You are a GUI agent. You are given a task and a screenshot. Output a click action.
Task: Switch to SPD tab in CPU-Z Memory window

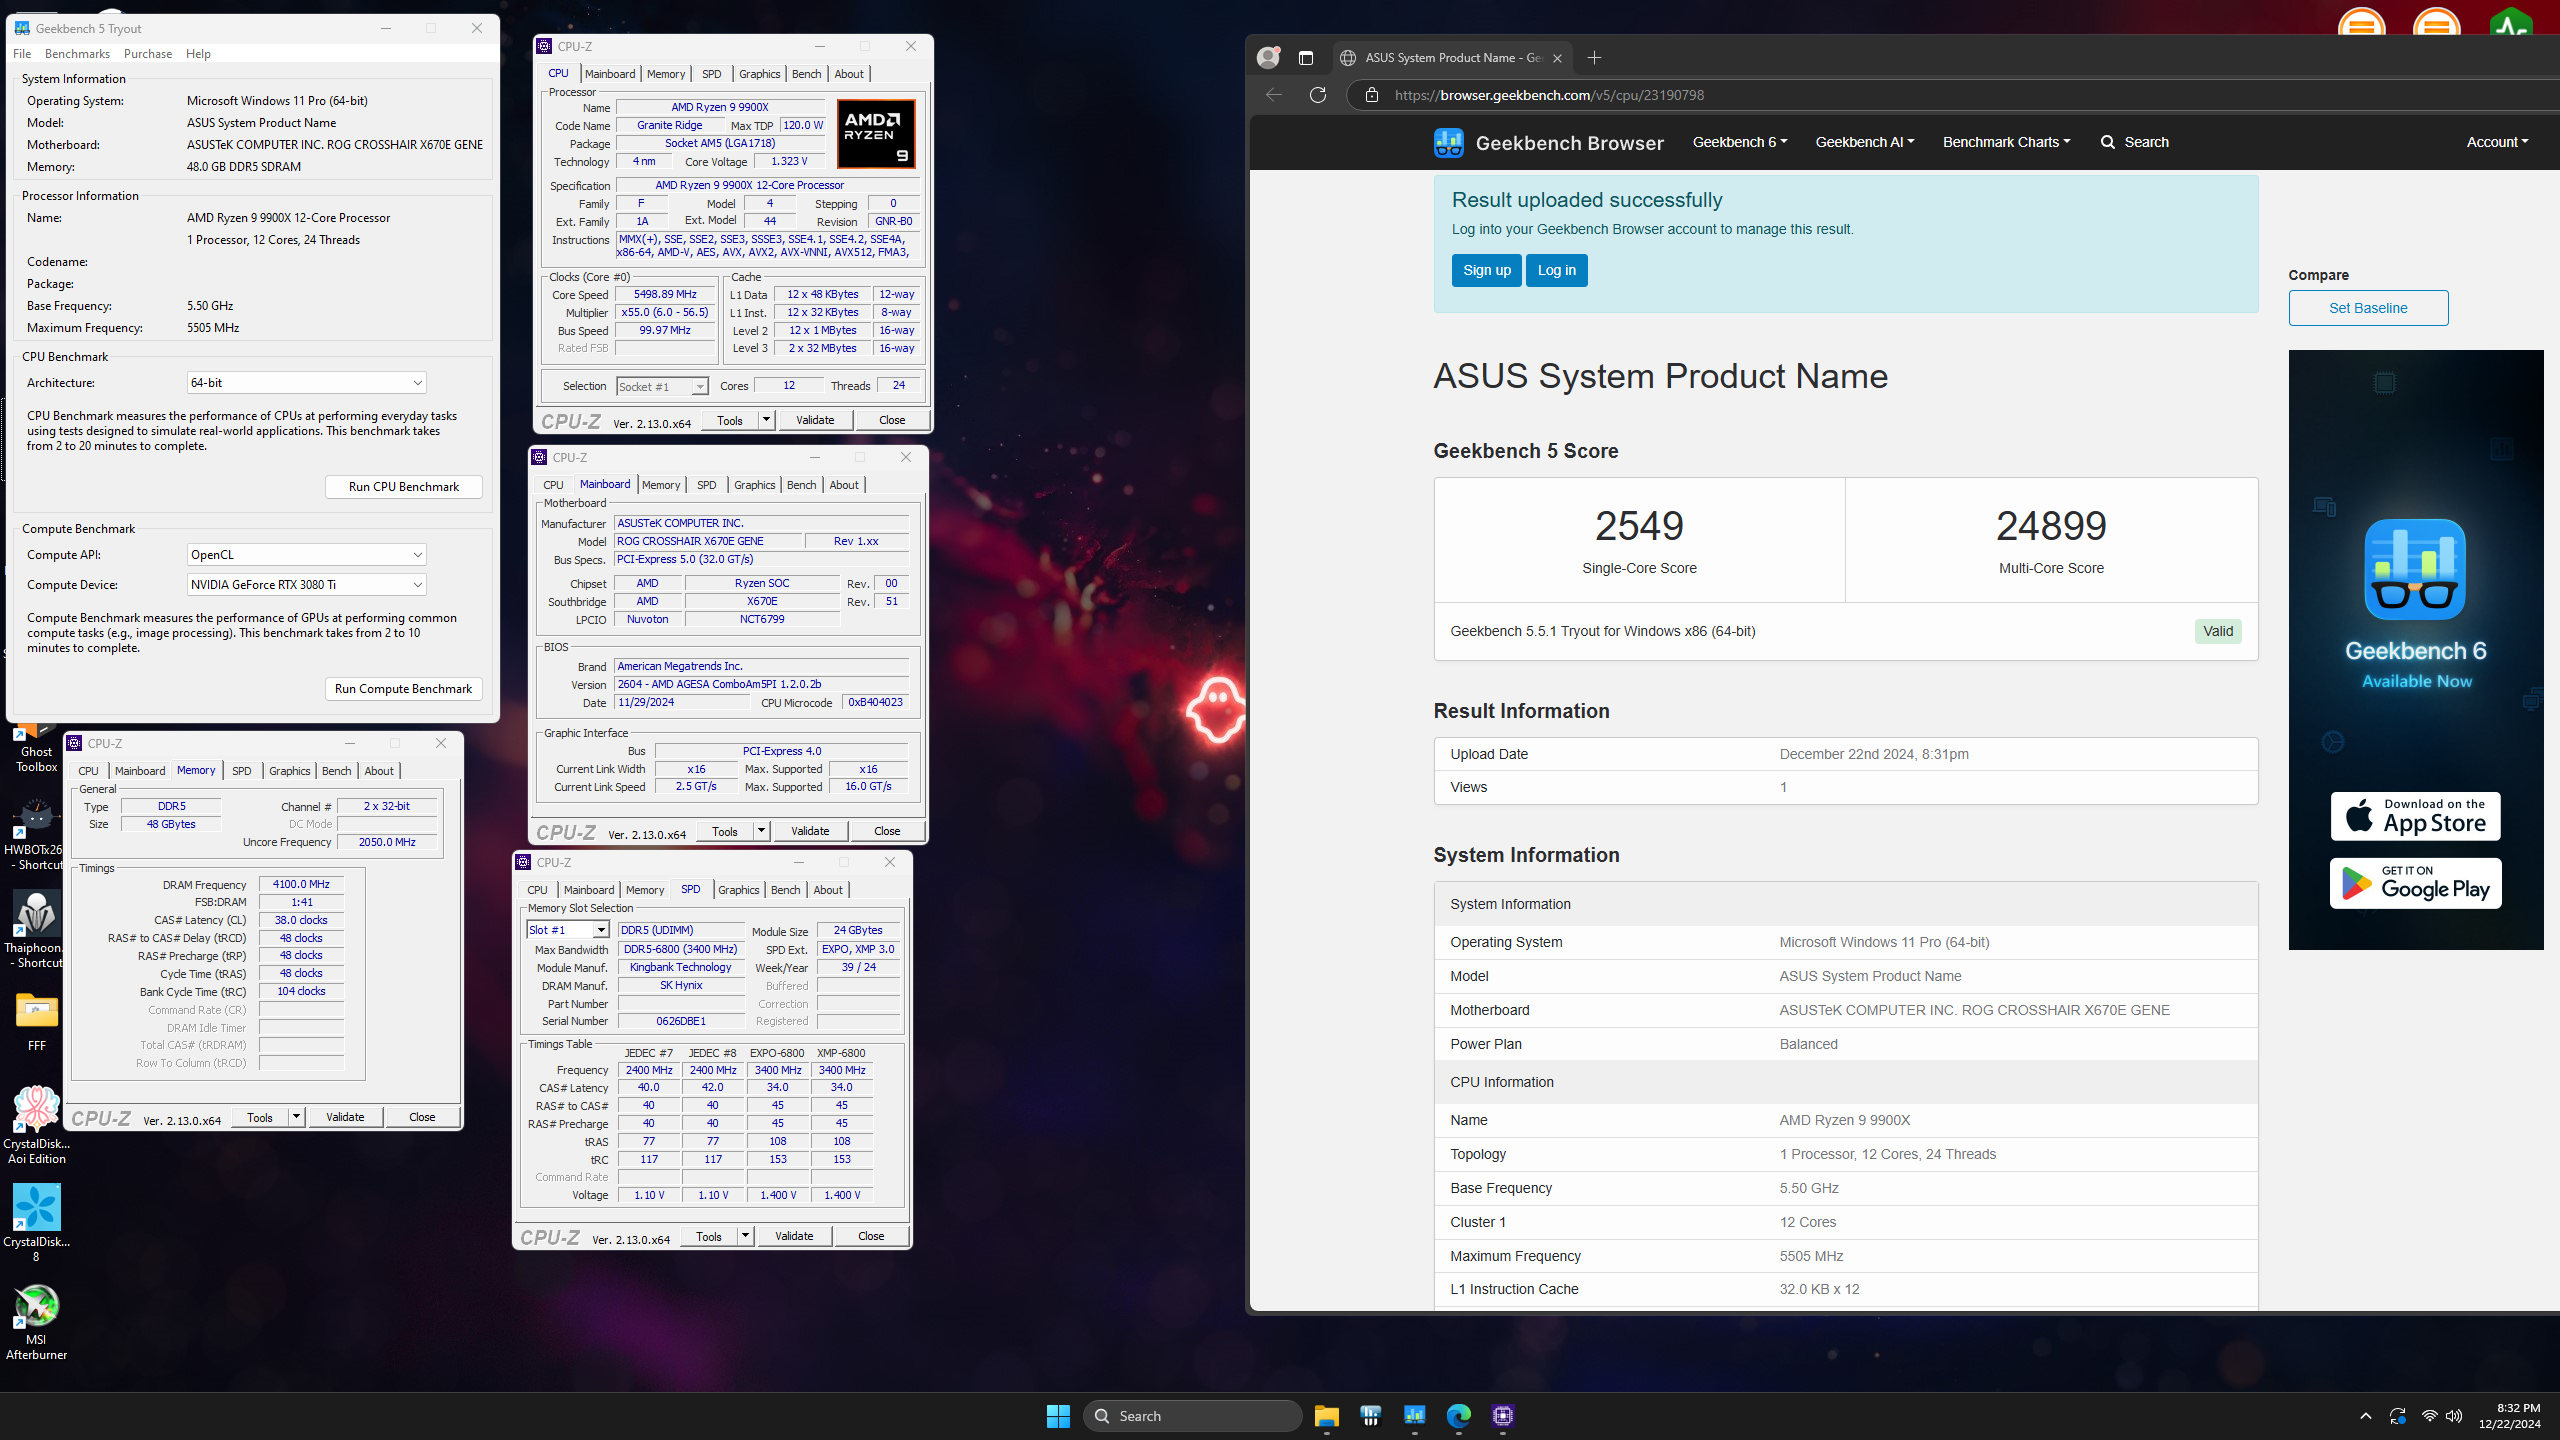click(x=241, y=771)
